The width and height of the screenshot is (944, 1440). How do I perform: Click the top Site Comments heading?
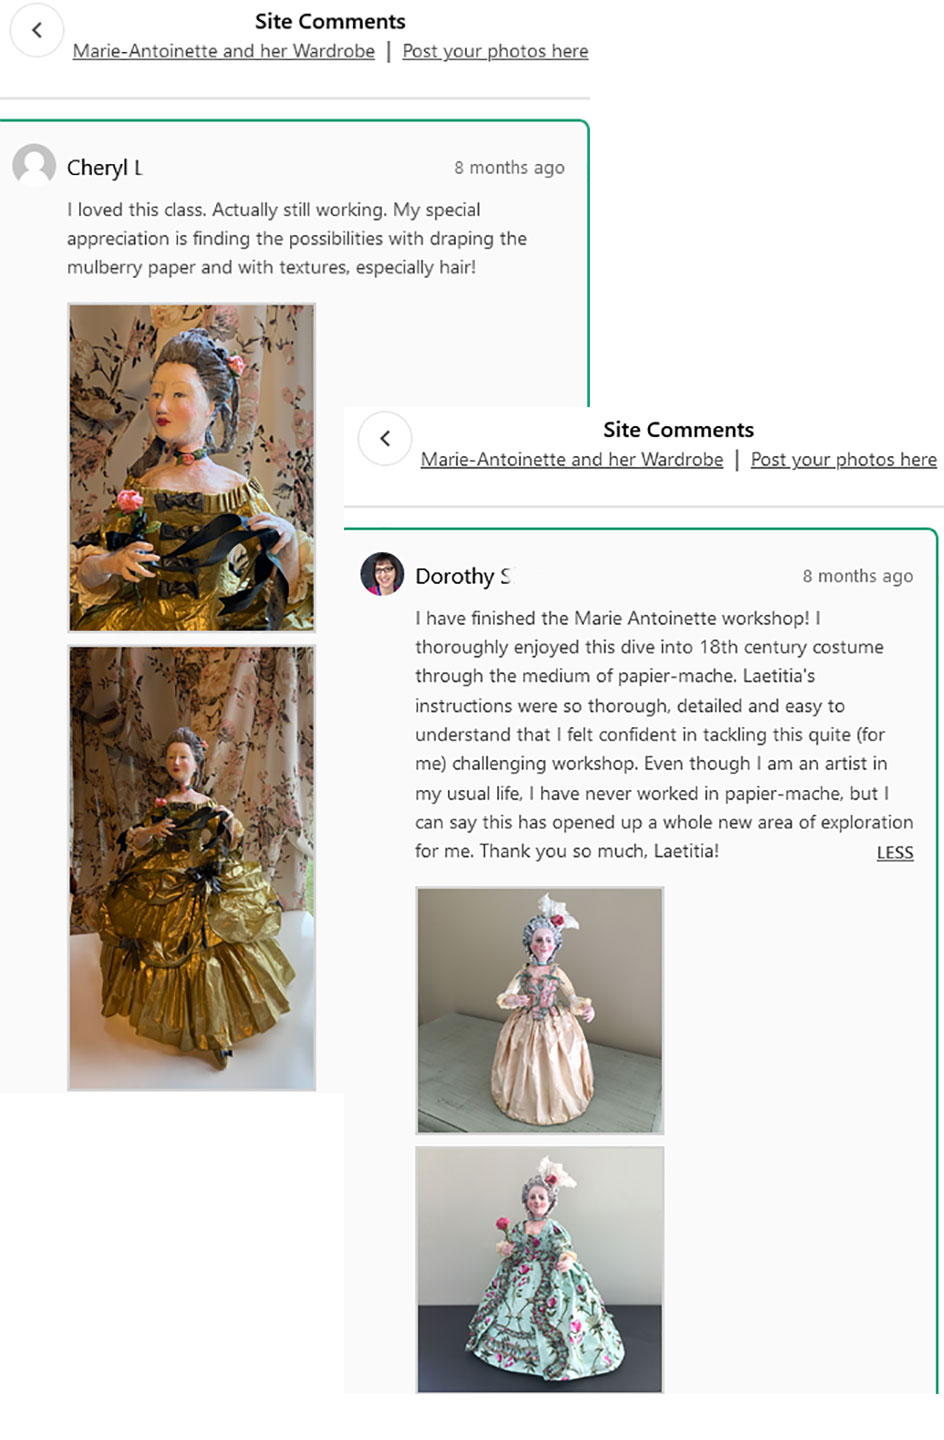coord(330,21)
